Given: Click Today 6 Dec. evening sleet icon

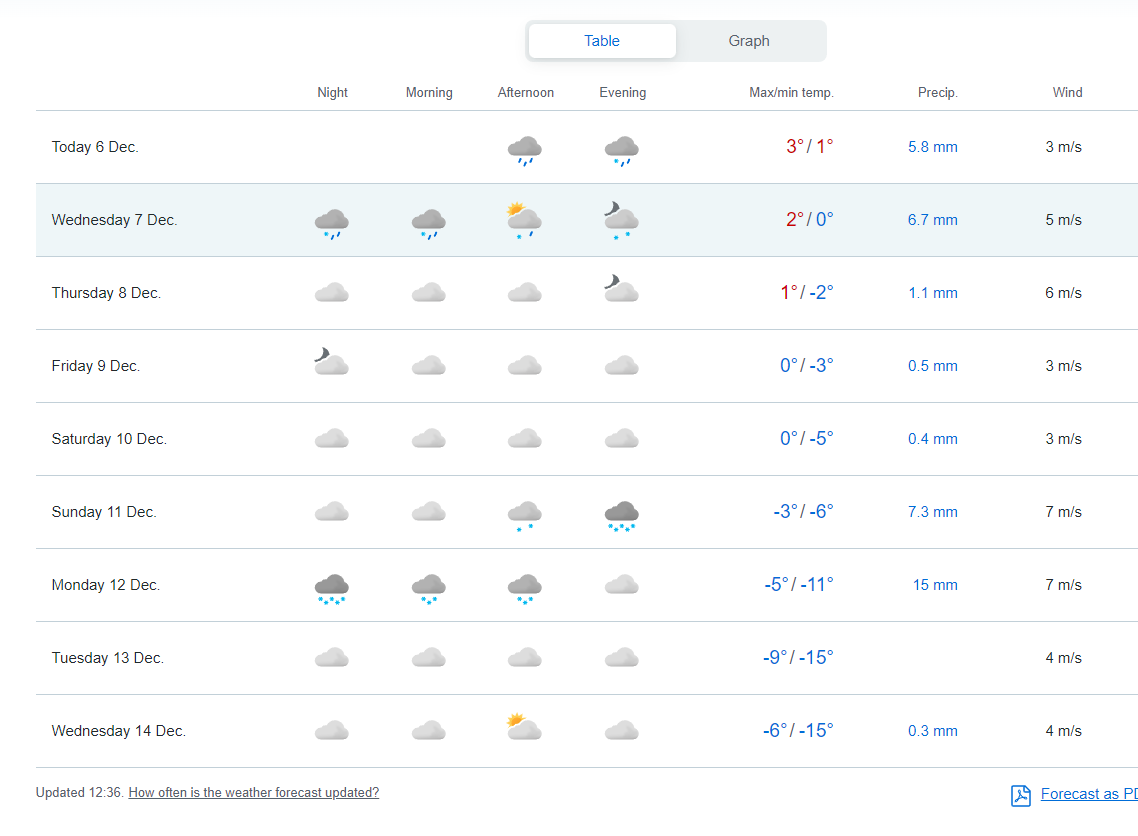Looking at the screenshot, I should click(x=621, y=149).
